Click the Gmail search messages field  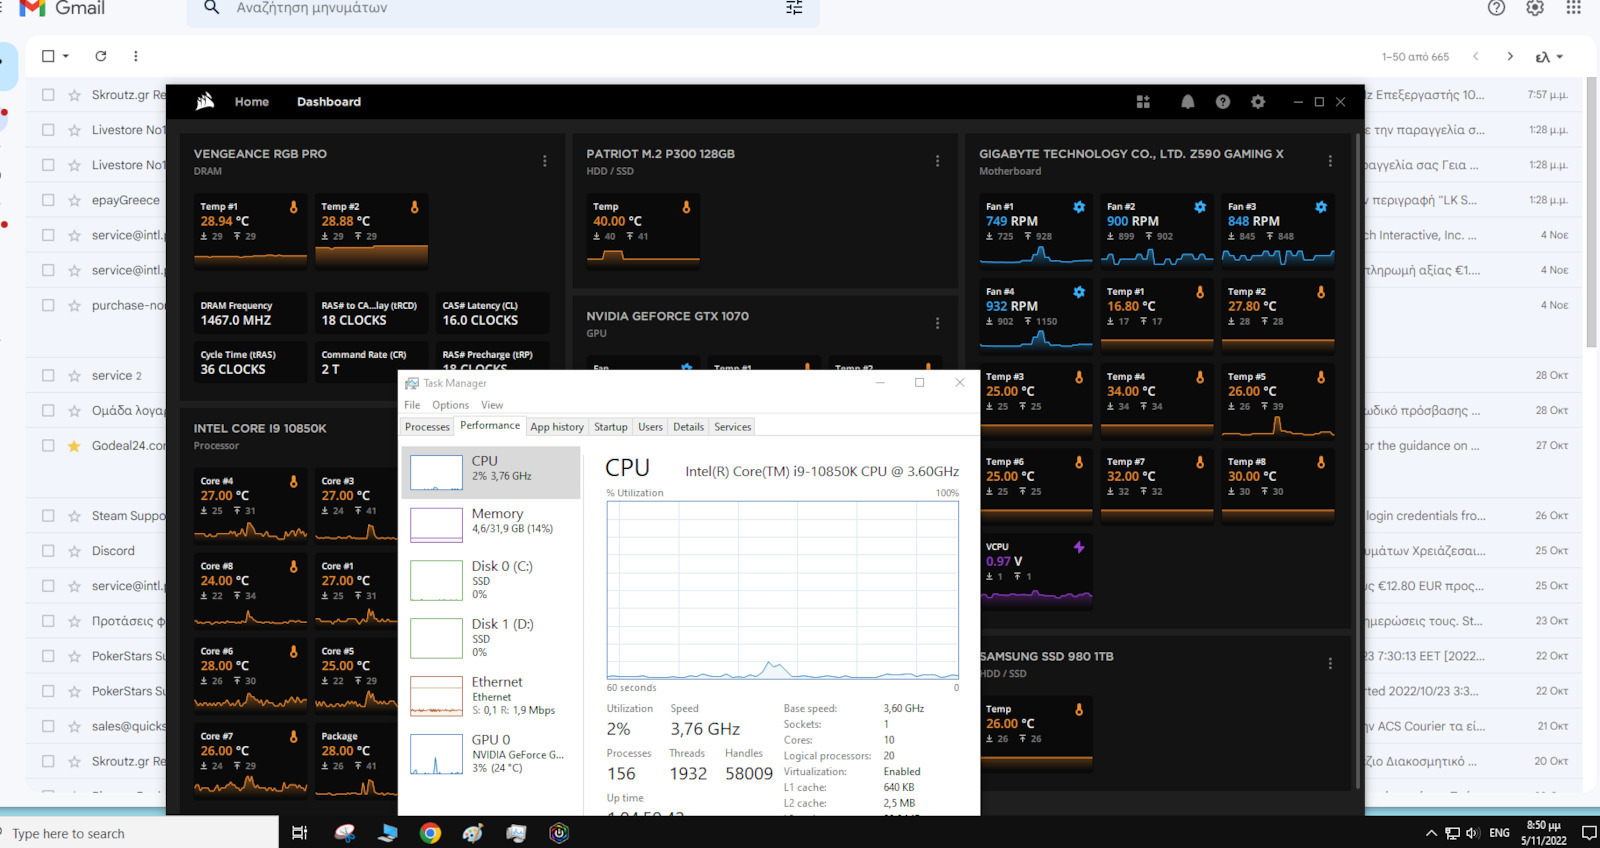[x=503, y=8]
